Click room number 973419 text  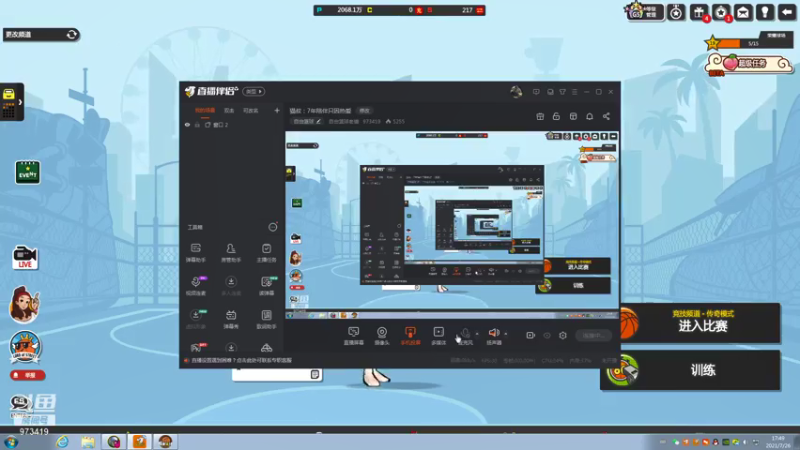click(x=371, y=121)
